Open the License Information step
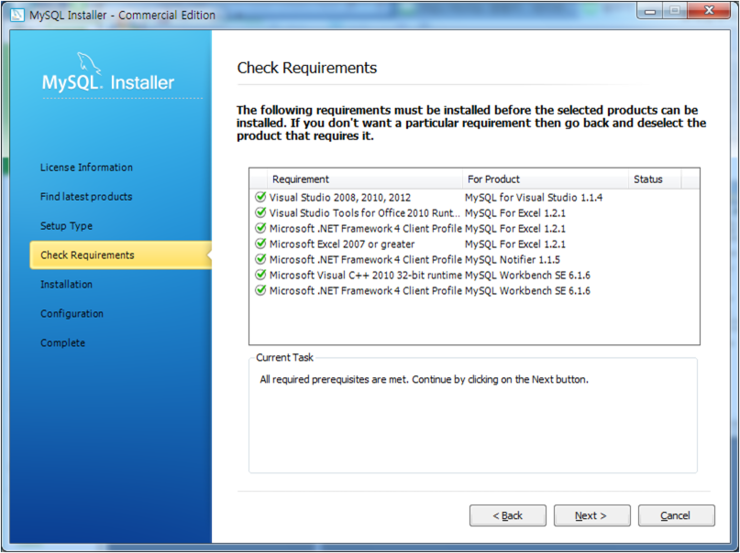Image resolution: width=740 pixels, height=553 pixels. point(86,168)
